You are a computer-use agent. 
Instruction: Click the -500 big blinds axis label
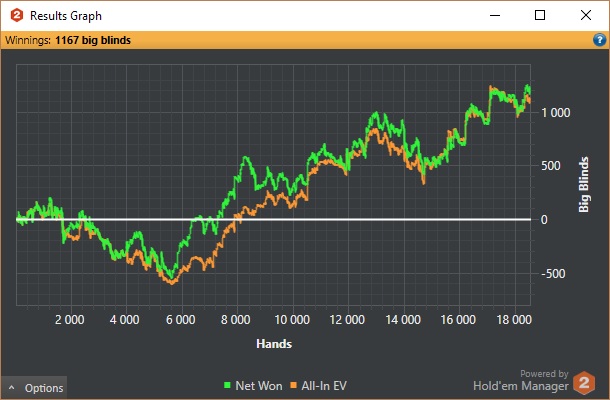[x=553, y=274]
